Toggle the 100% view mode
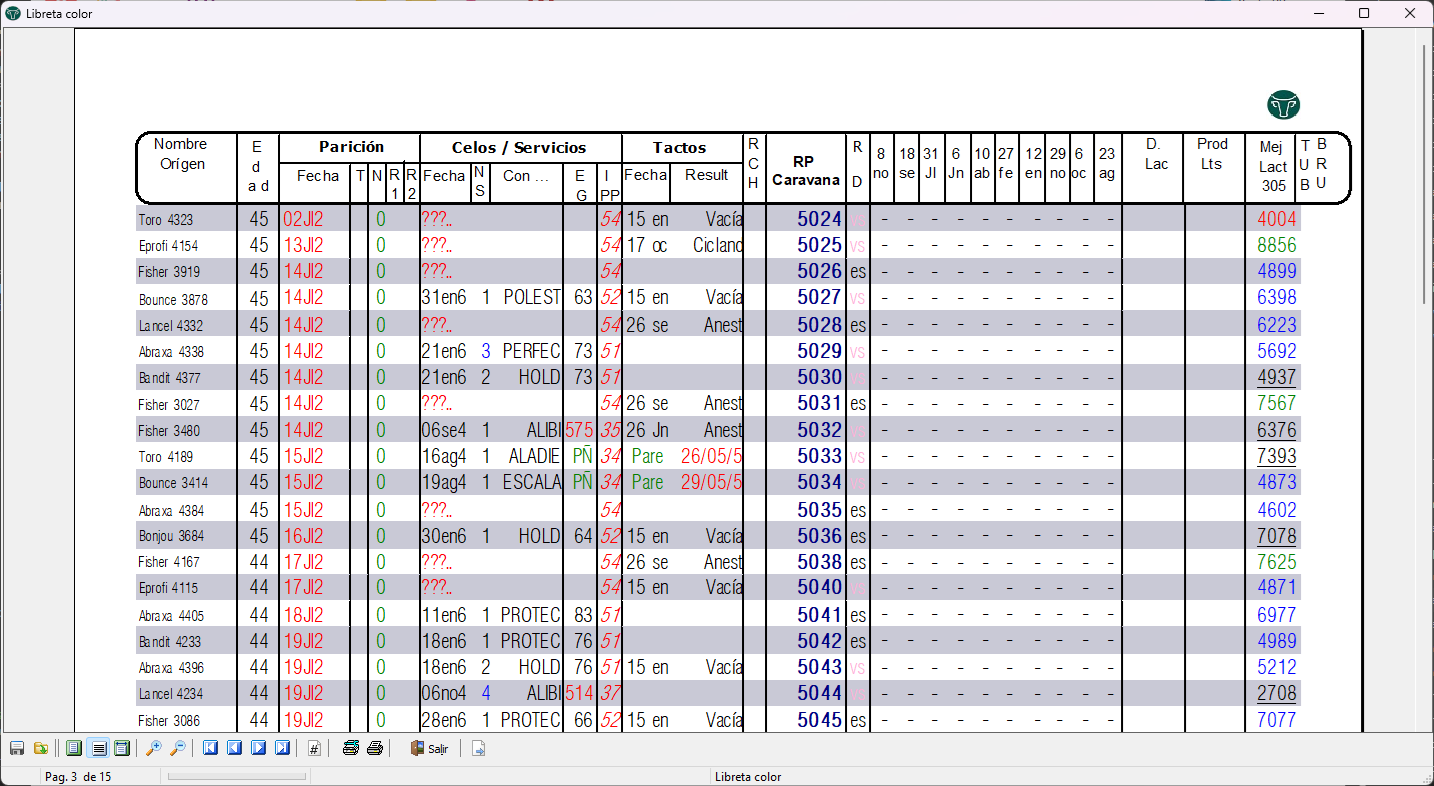 point(98,748)
